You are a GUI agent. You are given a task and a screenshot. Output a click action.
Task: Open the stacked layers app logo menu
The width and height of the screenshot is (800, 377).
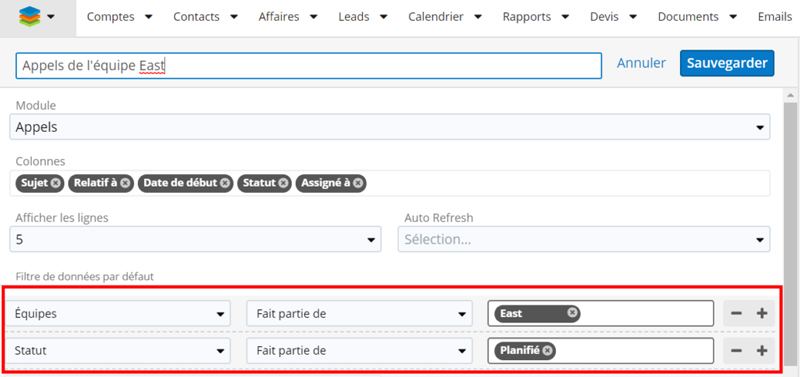37,18
